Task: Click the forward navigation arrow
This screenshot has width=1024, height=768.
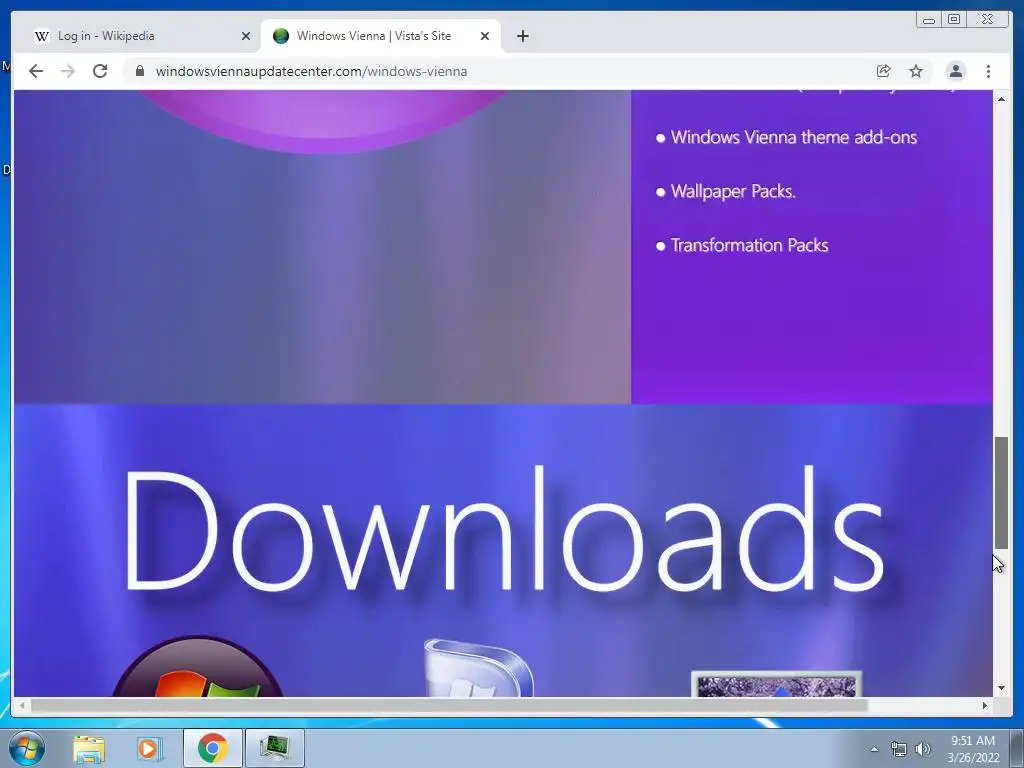Action: pyautogui.click(x=68, y=71)
